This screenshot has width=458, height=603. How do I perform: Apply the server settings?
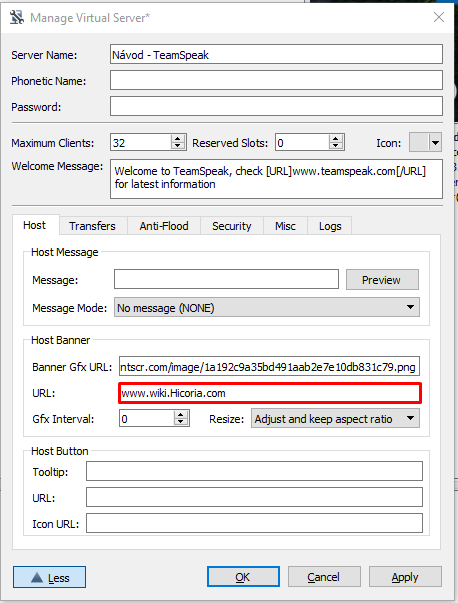pyautogui.click(x=405, y=576)
